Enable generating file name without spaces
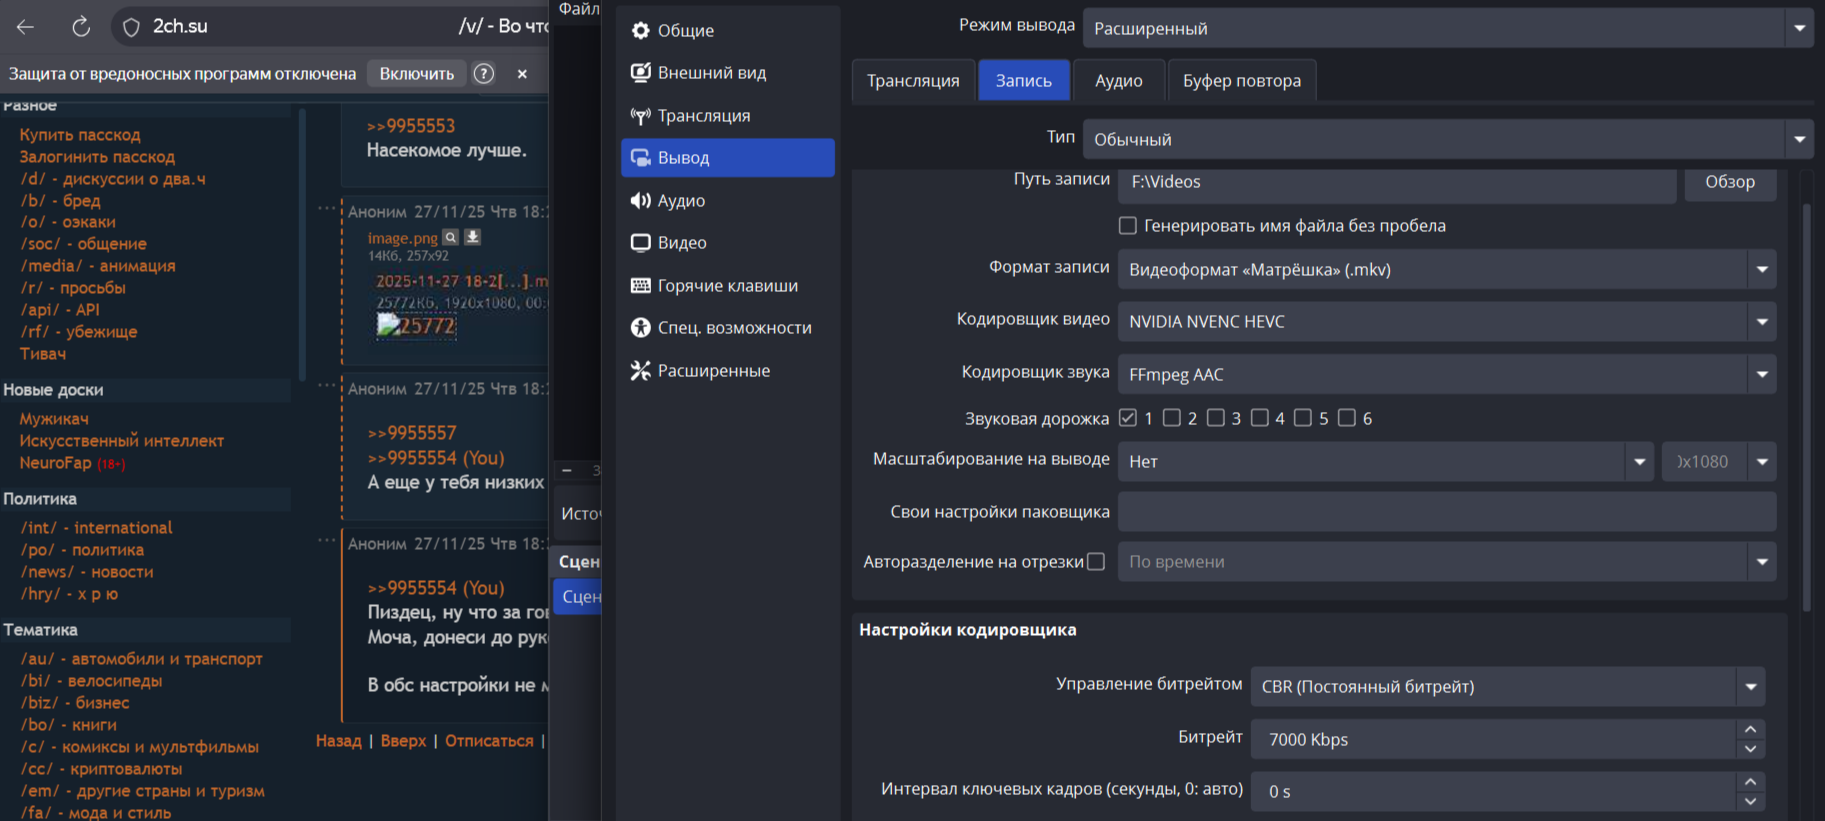Viewport: 1825px width, 821px height. coord(1128,226)
